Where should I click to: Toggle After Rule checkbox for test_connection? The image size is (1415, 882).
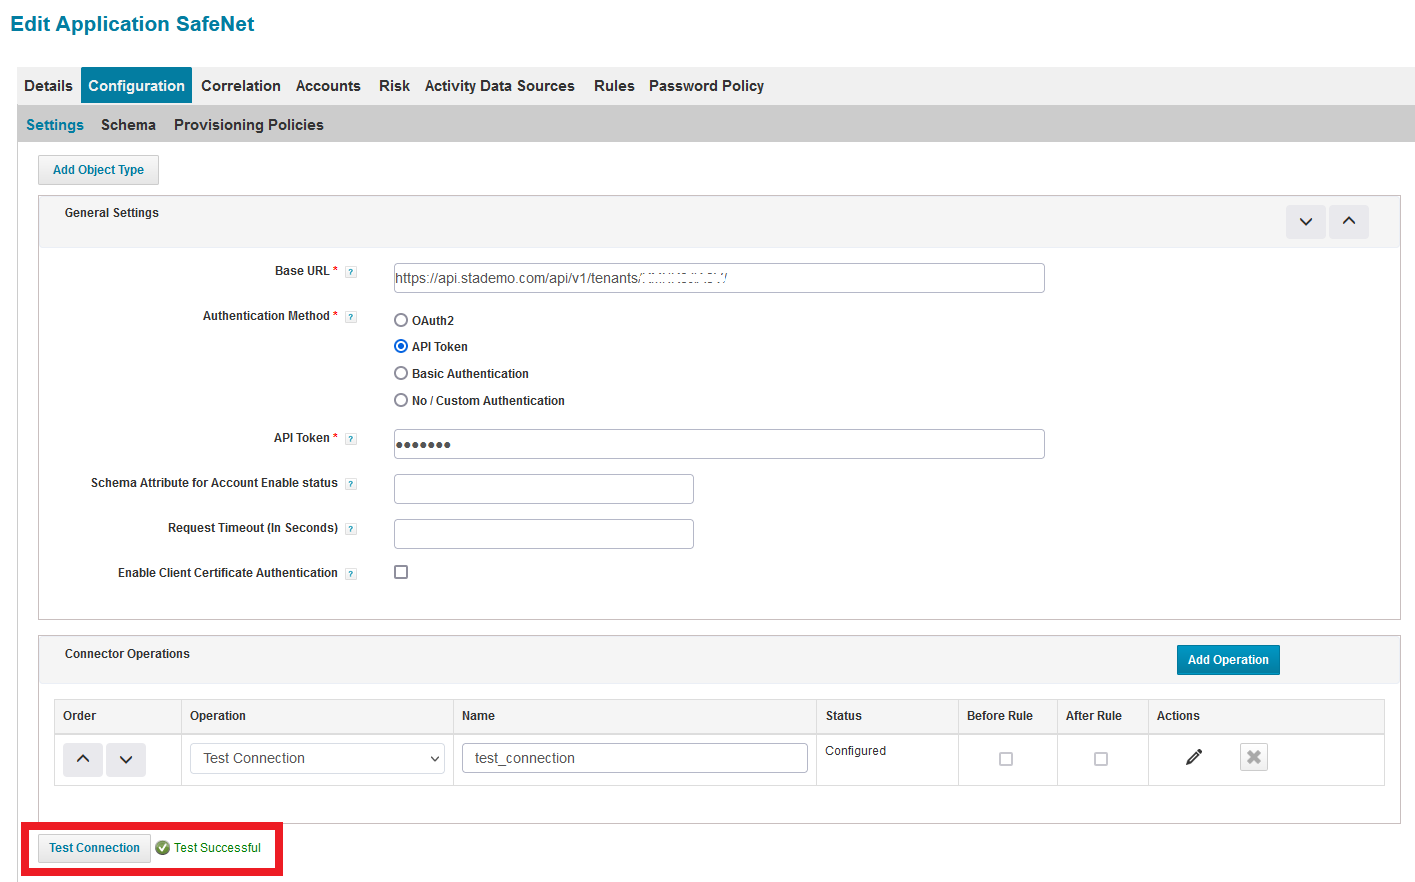[1101, 759]
